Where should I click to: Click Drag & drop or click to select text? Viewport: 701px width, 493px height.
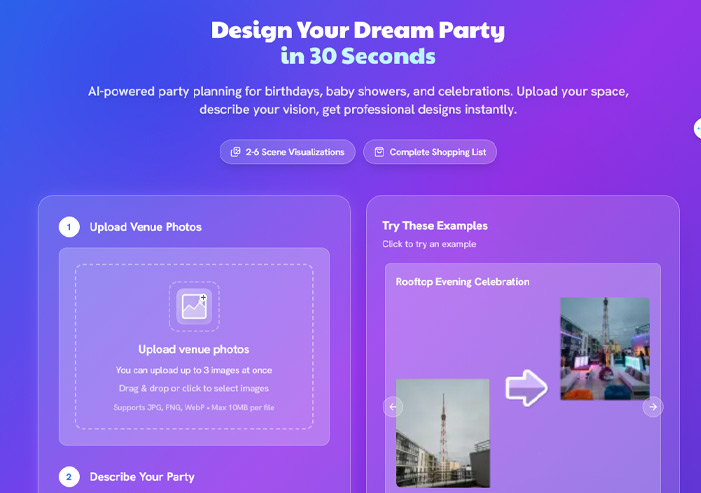point(194,388)
